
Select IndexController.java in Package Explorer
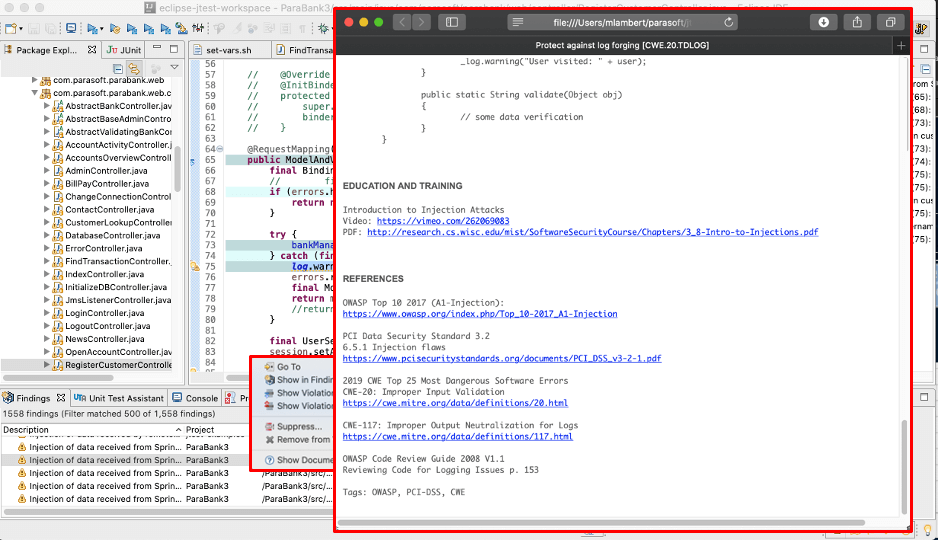(x=105, y=274)
